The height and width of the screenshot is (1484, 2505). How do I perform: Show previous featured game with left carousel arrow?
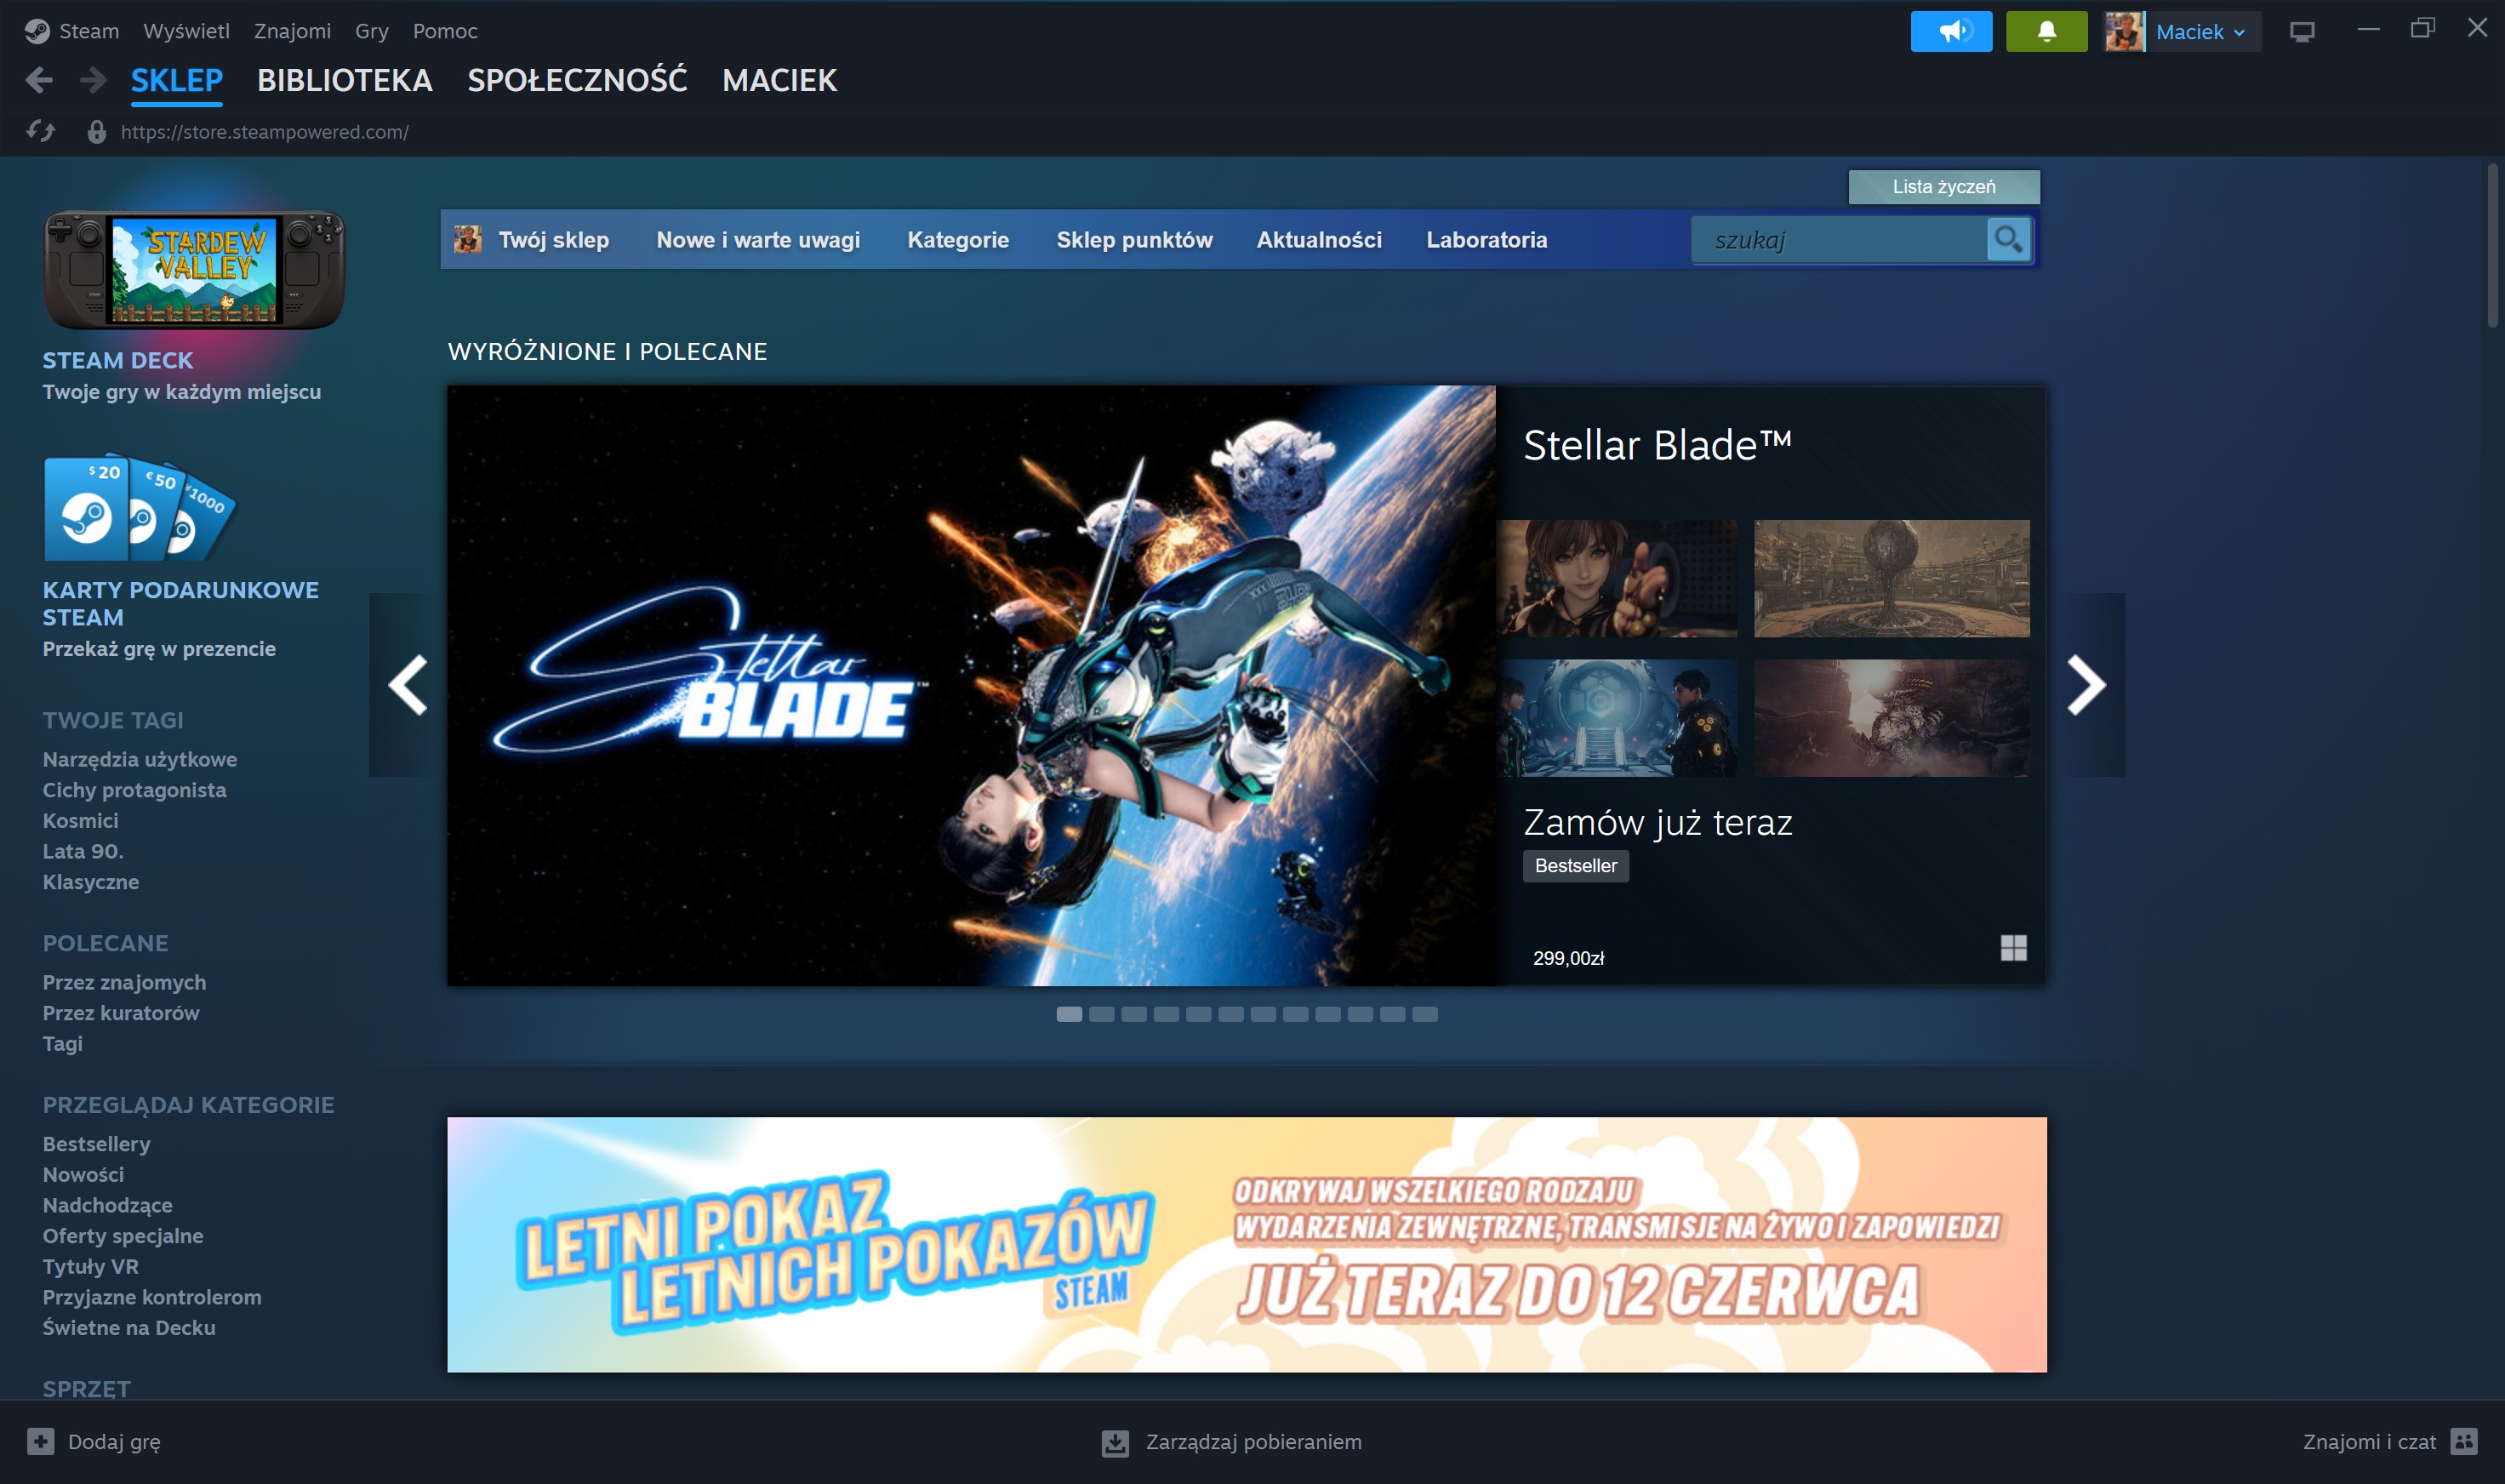(407, 685)
